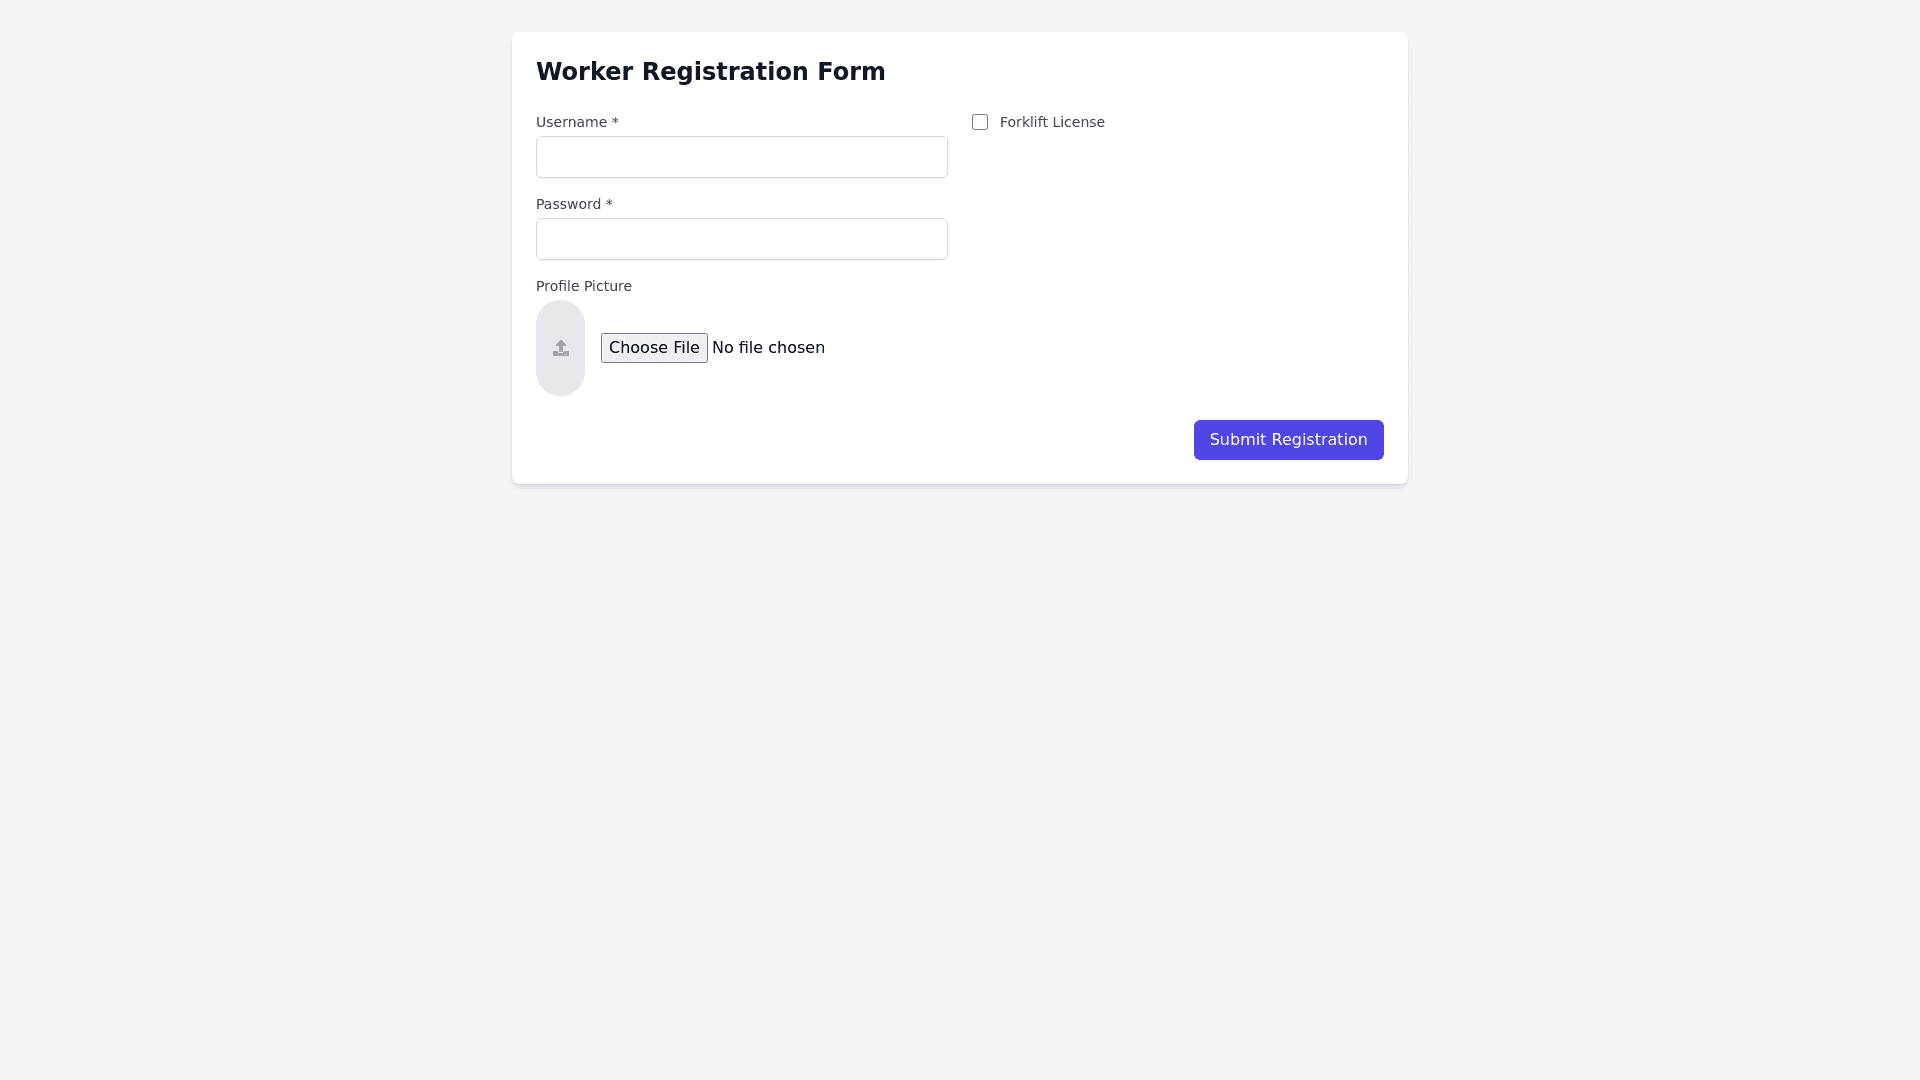Screen dimensions: 1920x1080
Task: Click the Forklift License label text
Action: [1052, 122]
